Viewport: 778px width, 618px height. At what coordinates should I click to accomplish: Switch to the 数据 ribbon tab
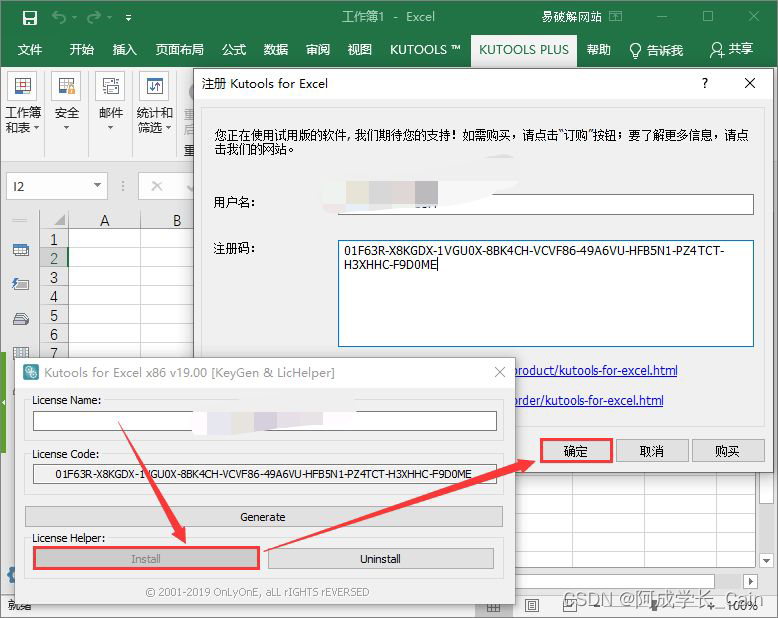click(276, 50)
